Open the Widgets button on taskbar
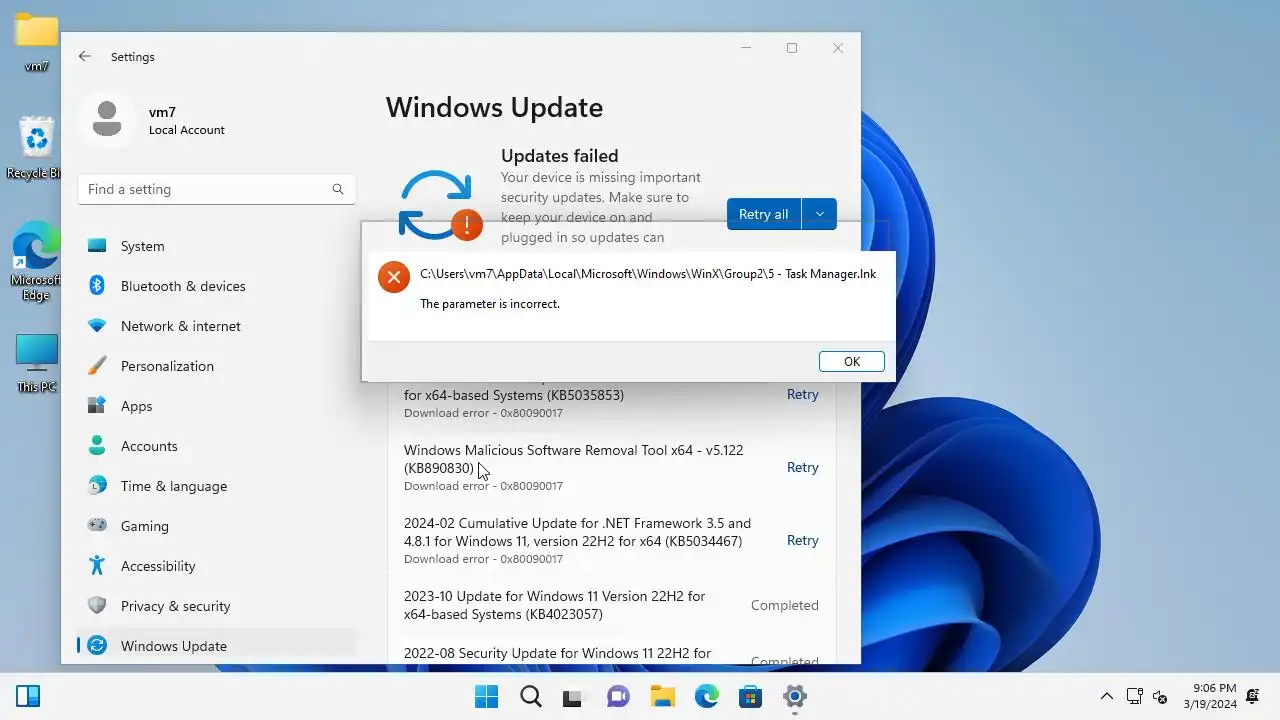This screenshot has width=1280, height=720. pos(28,696)
